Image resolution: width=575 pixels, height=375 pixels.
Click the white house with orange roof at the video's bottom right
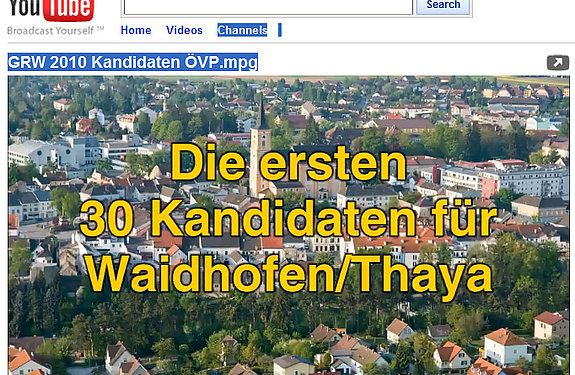[505, 347]
